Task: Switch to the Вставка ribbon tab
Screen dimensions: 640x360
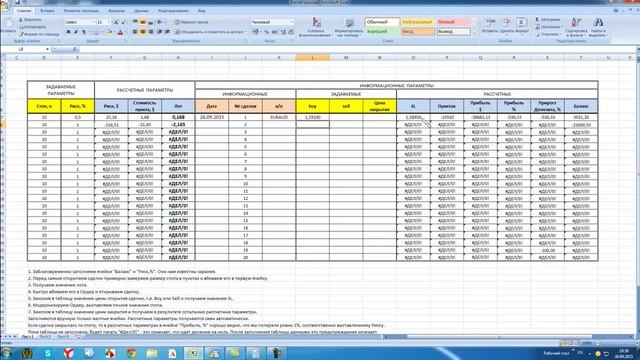Action: point(47,11)
